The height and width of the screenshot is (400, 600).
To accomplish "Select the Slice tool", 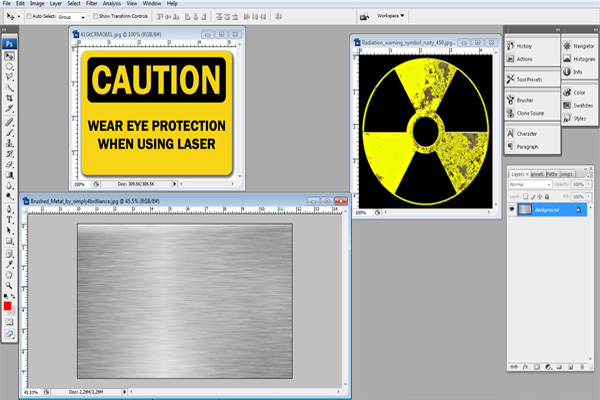I will tap(9, 109).
